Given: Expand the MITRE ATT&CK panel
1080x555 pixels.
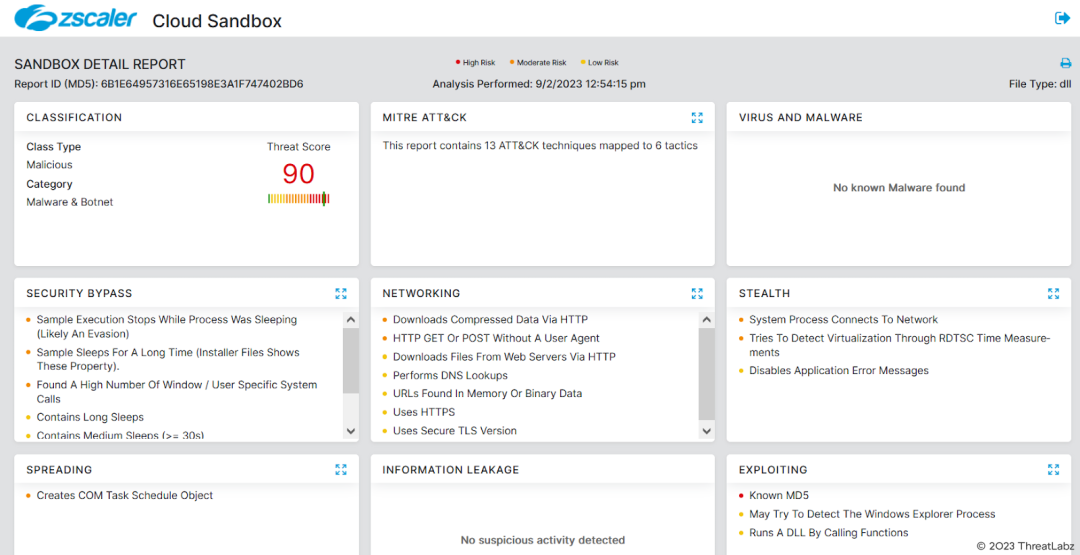Looking at the screenshot, I should pos(697,118).
